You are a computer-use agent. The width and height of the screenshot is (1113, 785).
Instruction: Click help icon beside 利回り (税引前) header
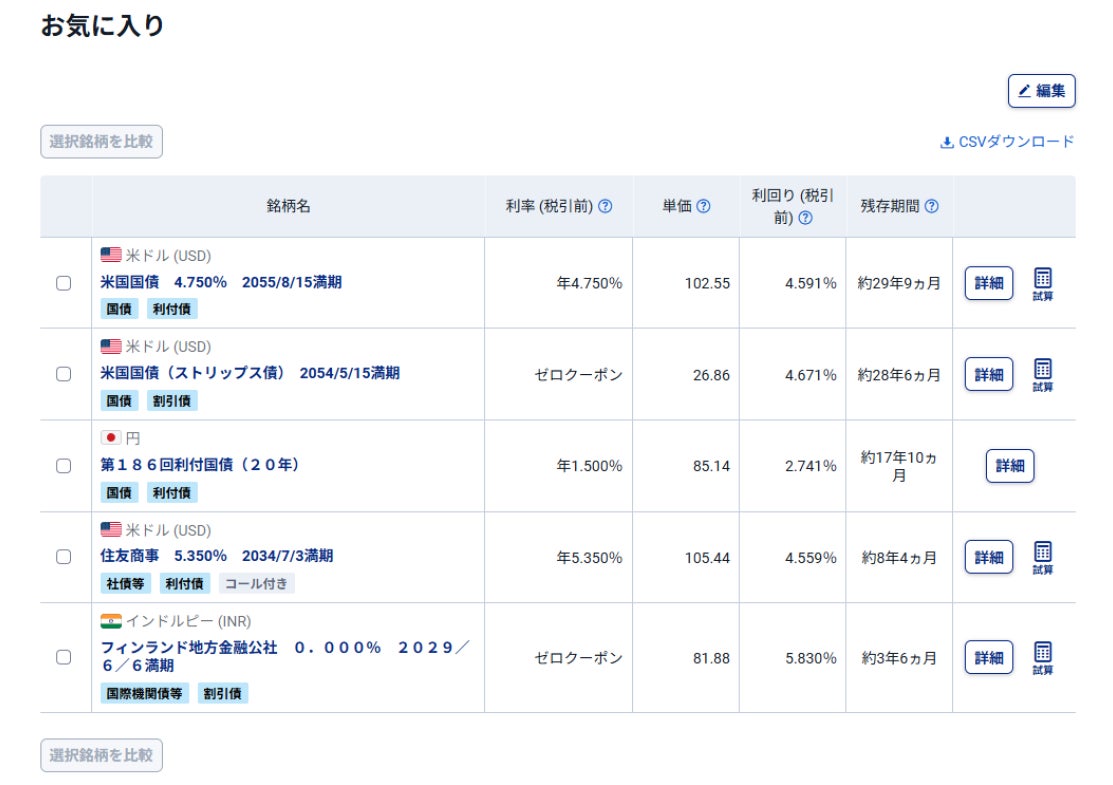(805, 217)
